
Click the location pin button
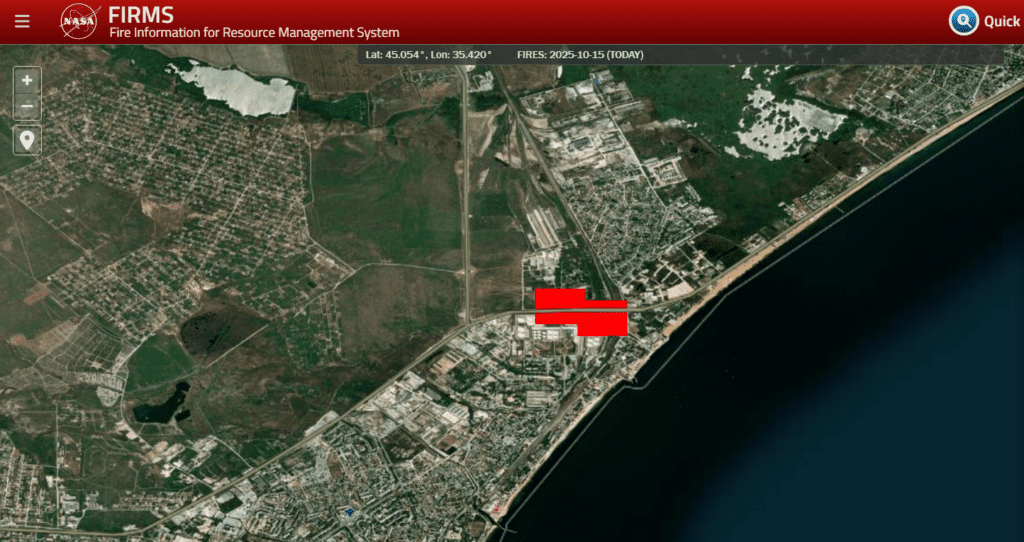(27, 140)
